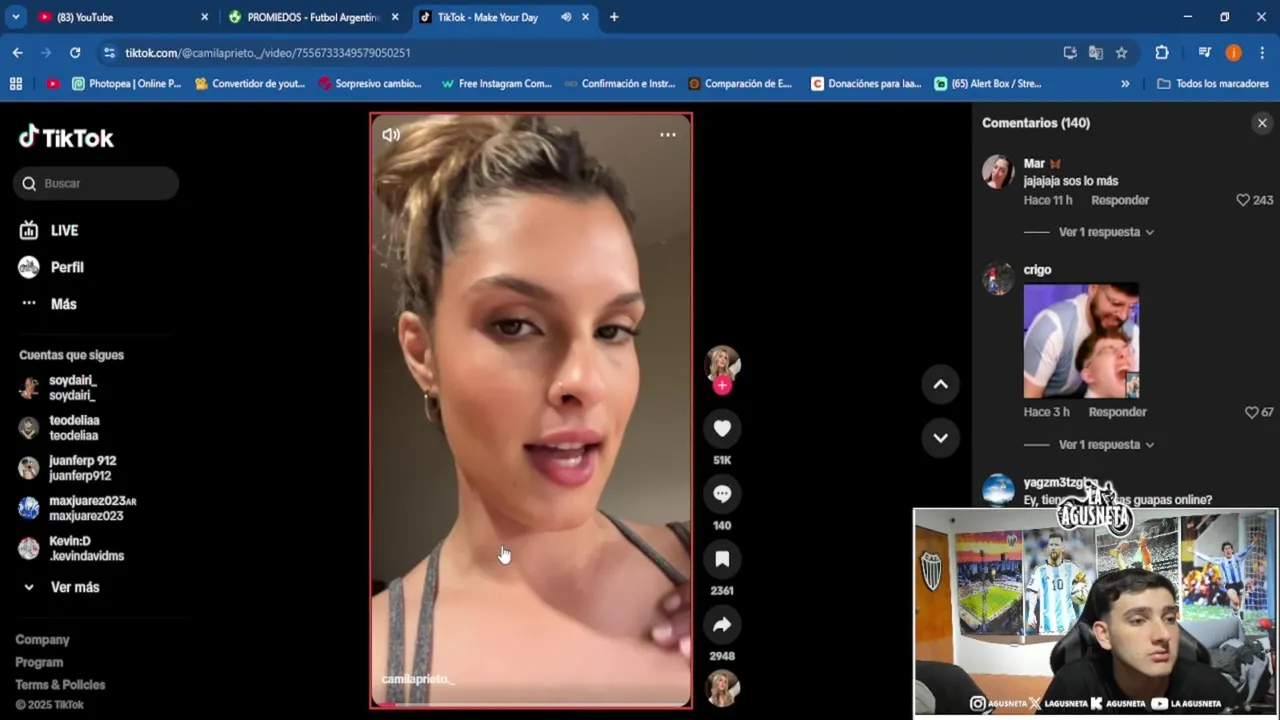Open Free Instagram Com... bookmark
The image size is (1280, 720).
tap(496, 84)
